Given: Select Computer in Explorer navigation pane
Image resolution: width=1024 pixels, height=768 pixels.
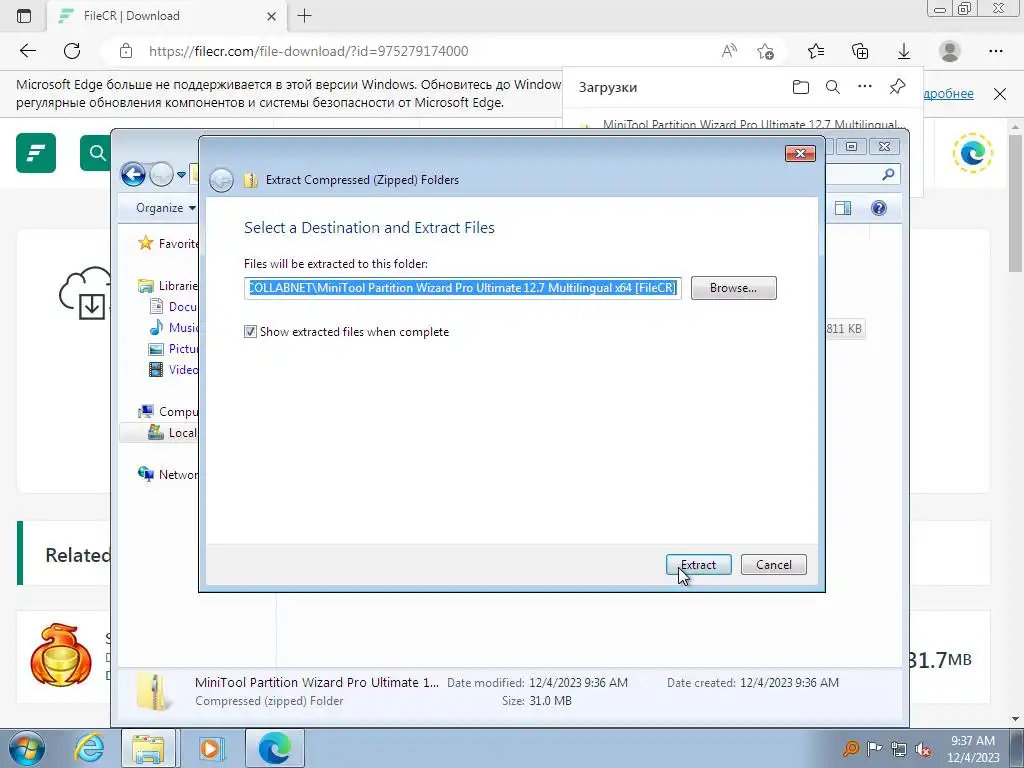Looking at the screenshot, I should (167, 411).
